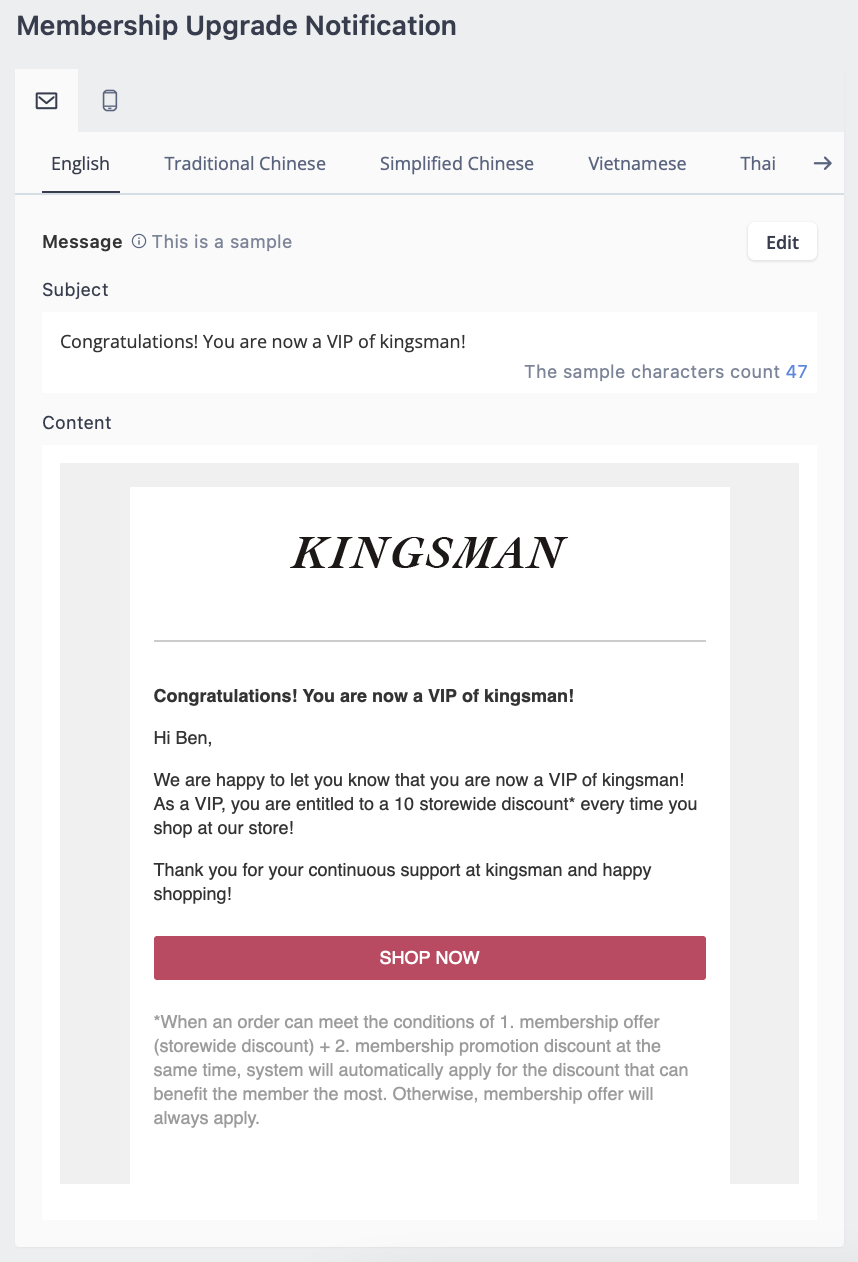Click the 'This is a sample' hint text

pos(222,242)
